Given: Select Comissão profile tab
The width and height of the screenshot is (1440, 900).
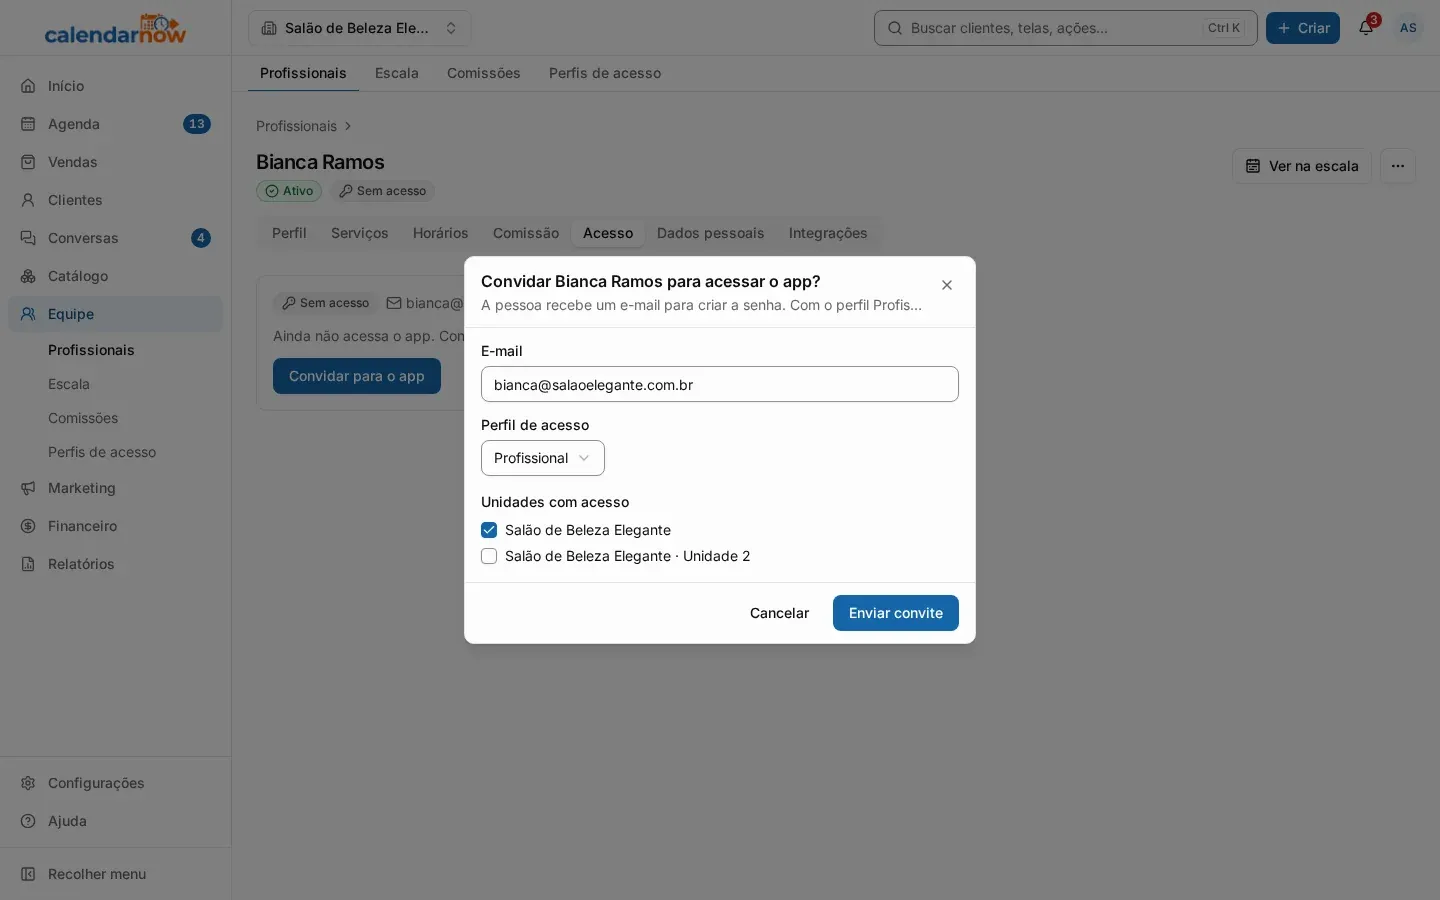Looking at the screenshot, I should point(526,233).
